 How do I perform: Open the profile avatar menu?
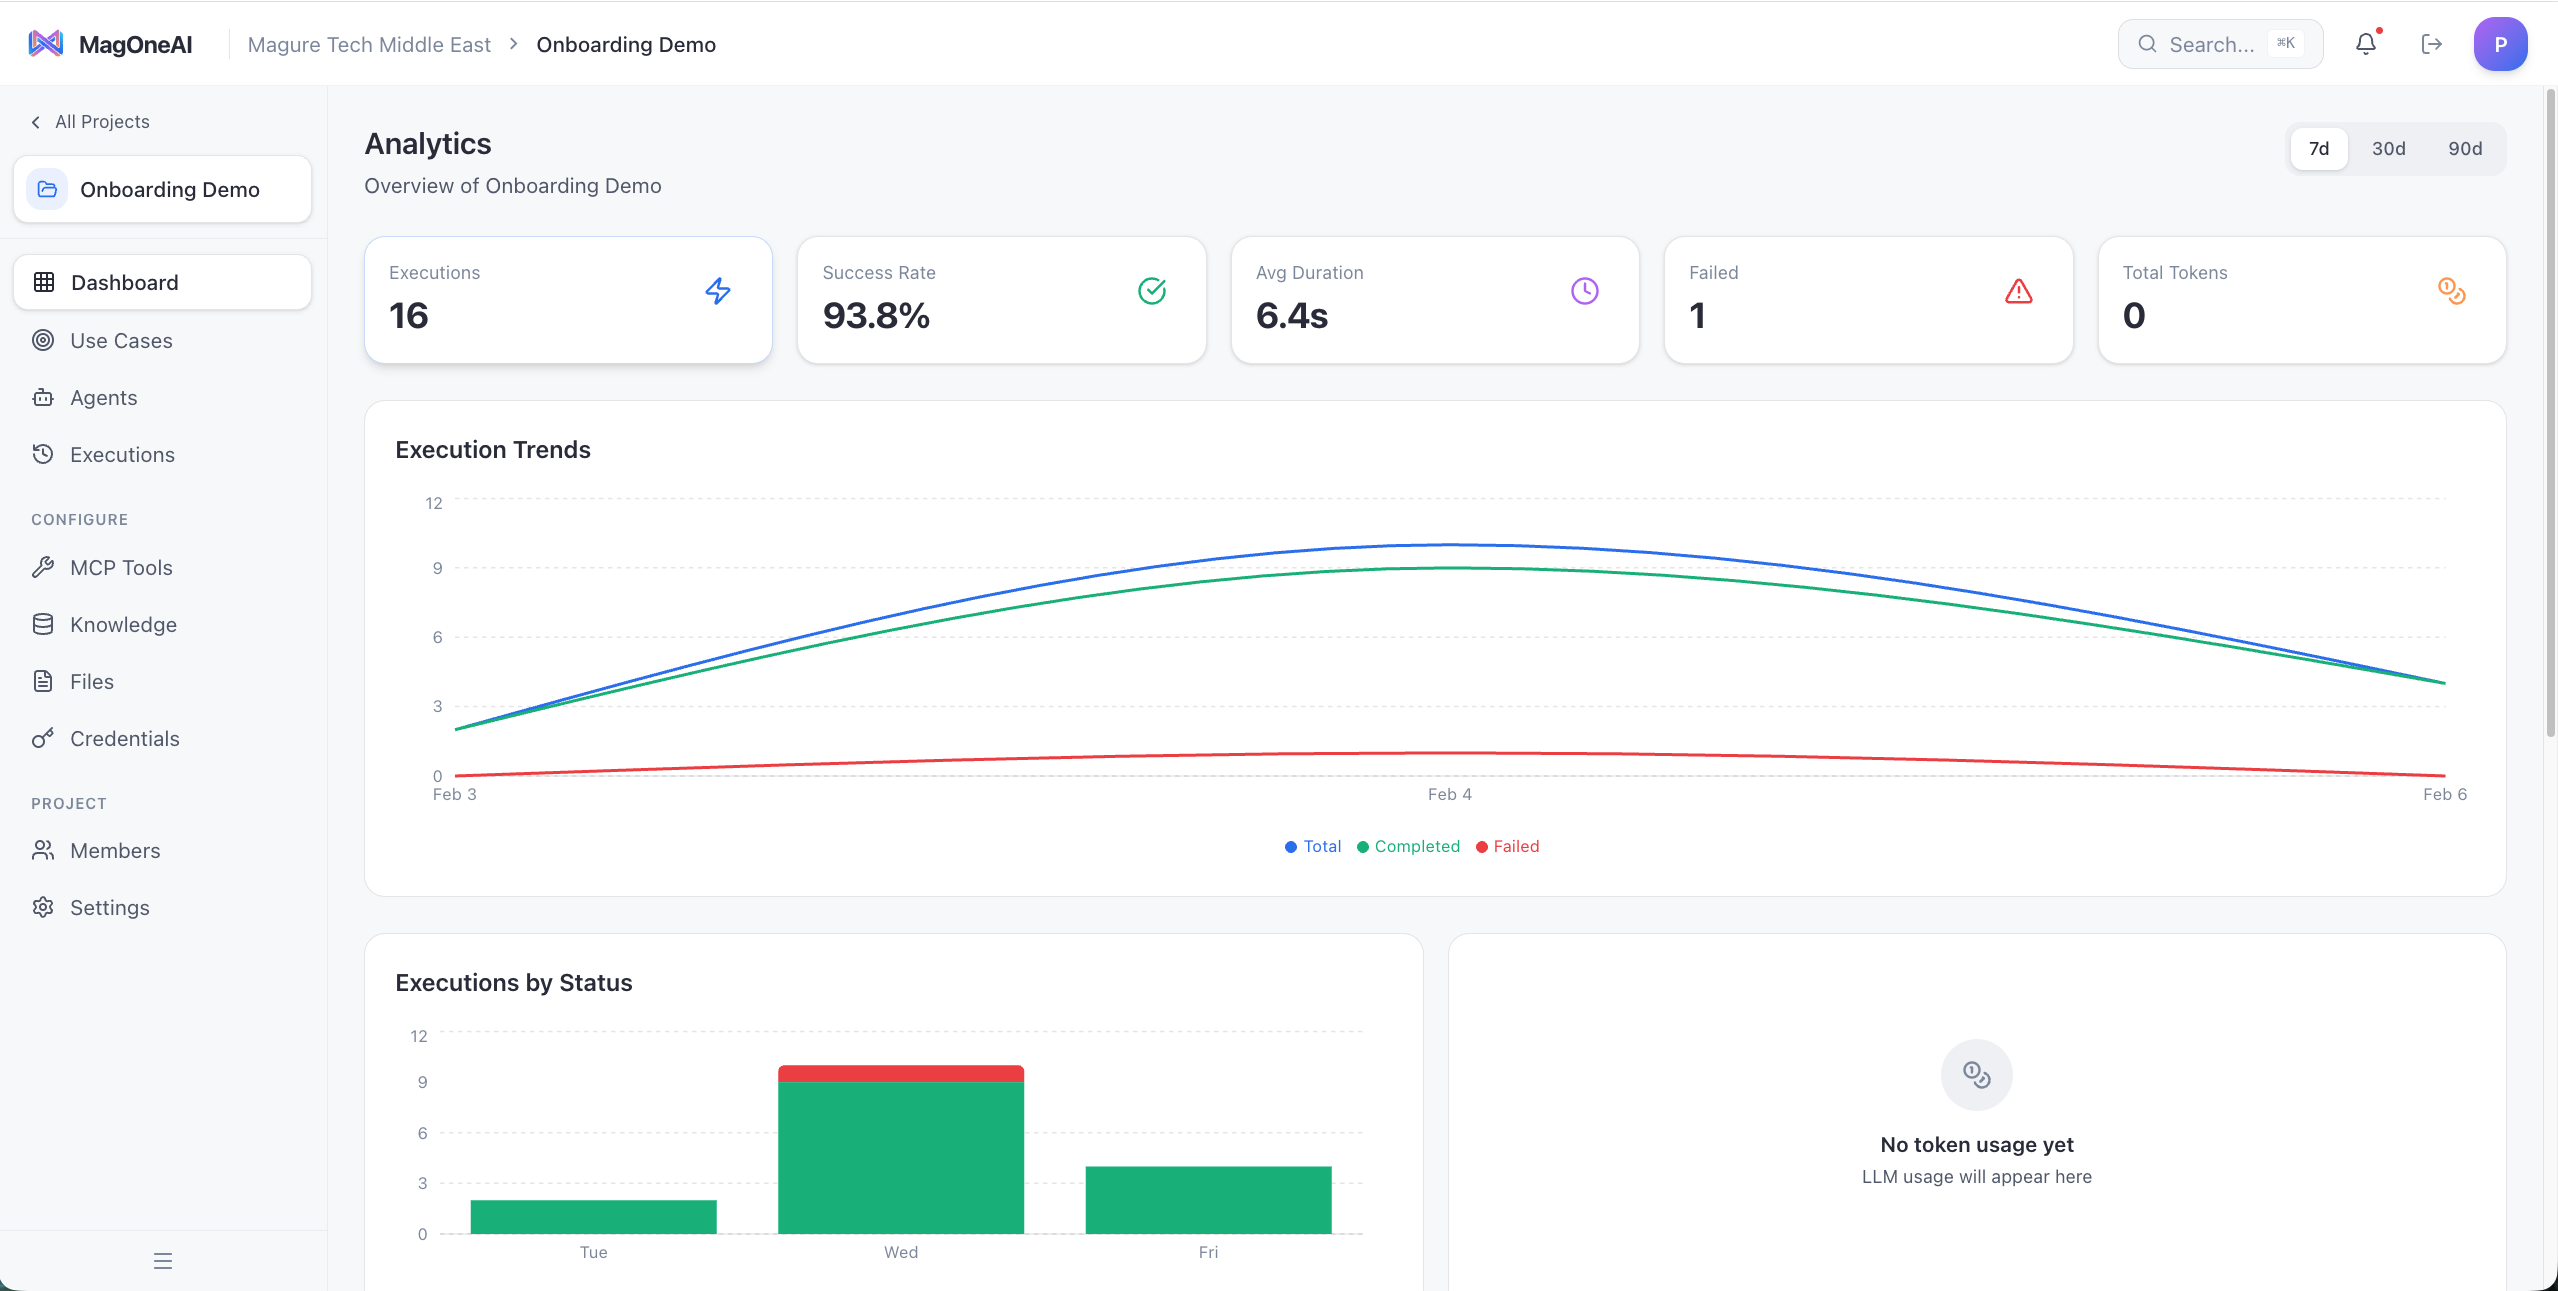pos(2499,44)
